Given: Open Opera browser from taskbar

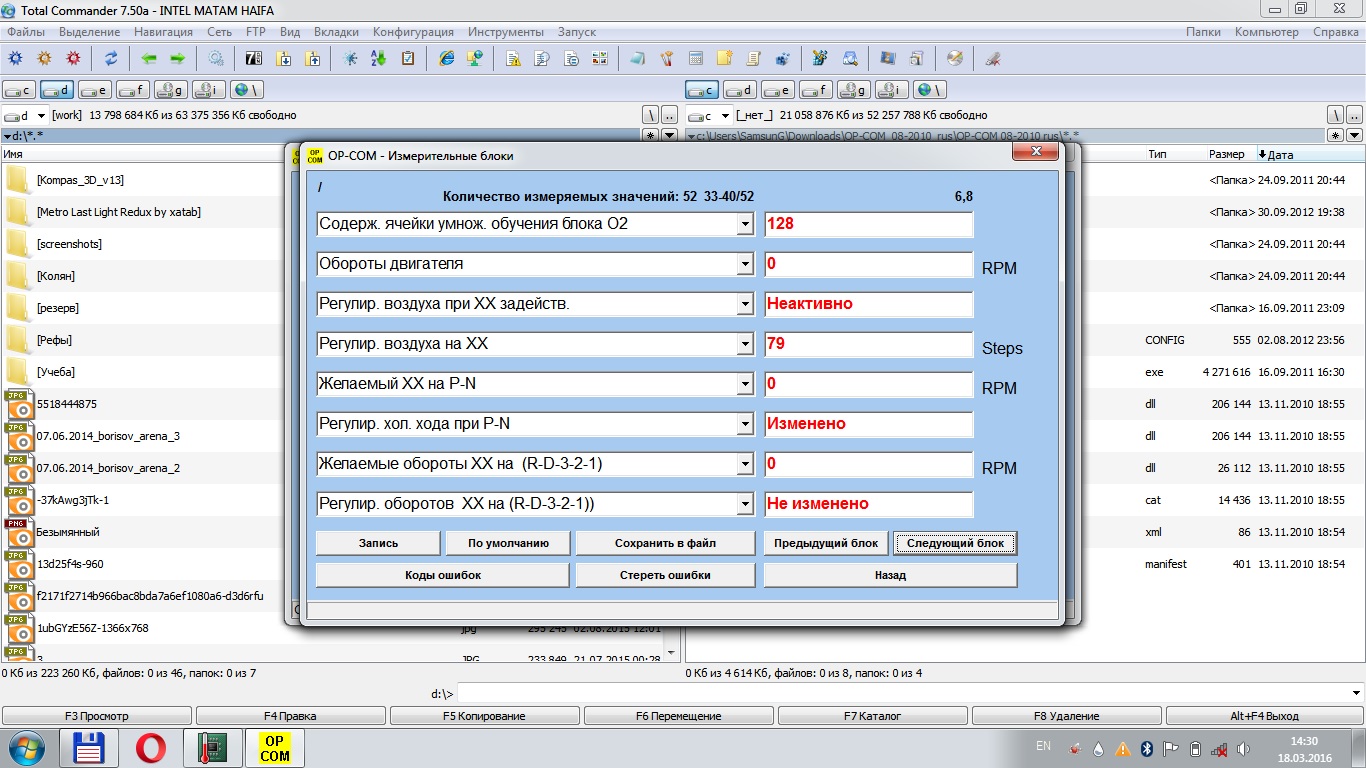Looking at the screenshot, I should tap(152, 748).
